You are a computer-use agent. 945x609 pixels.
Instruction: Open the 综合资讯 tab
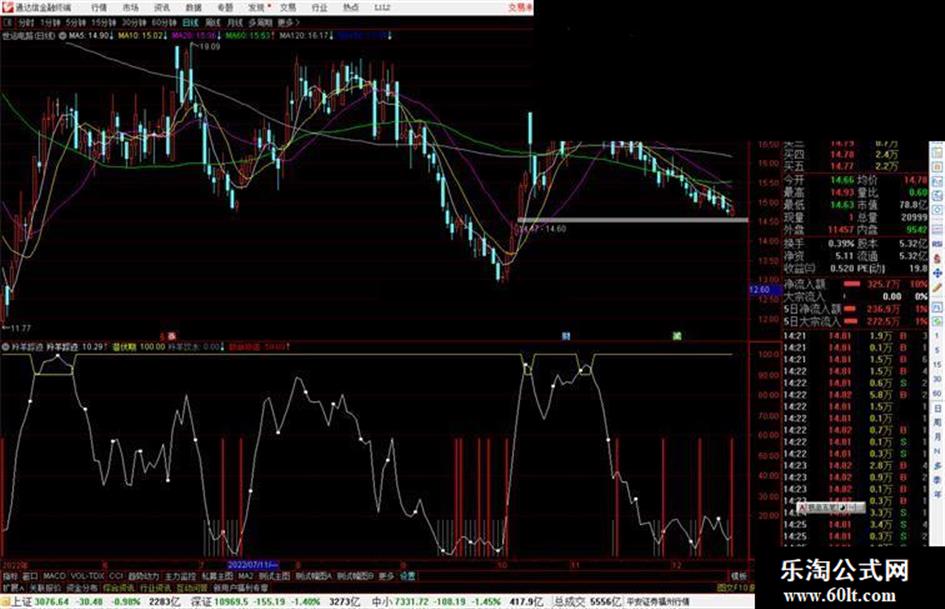click(119, 587)
